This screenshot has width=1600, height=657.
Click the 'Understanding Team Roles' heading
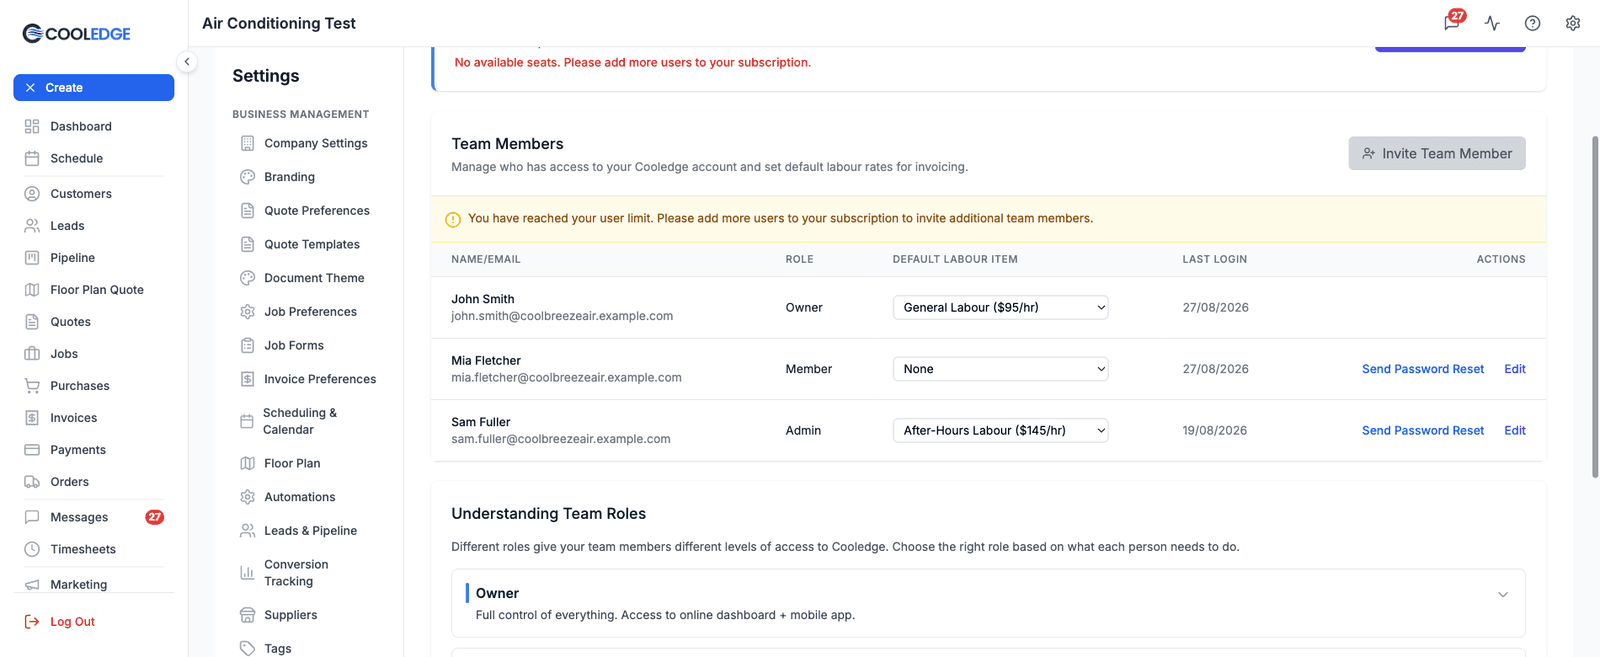pos(548,513)
